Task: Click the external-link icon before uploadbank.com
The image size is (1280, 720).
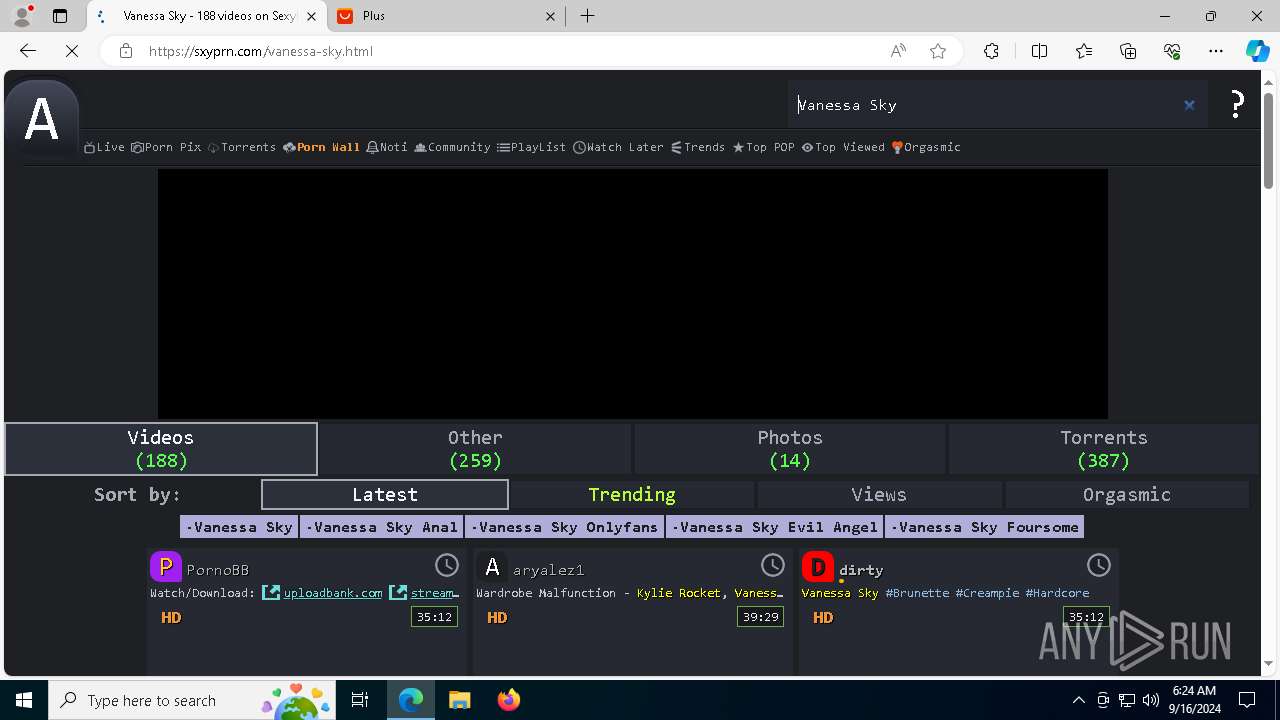Action: 271,593
